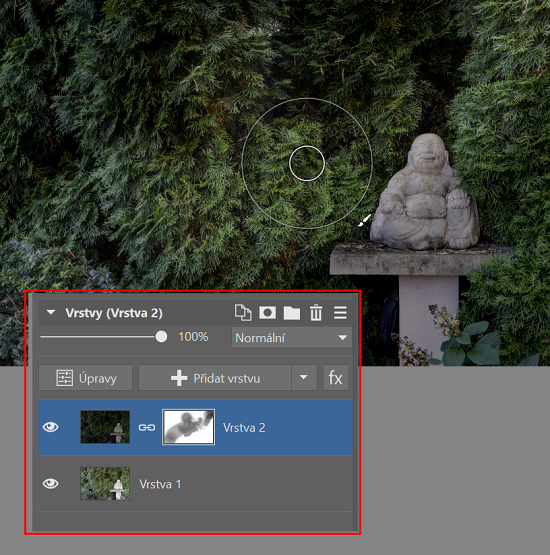Click the Úpravy button
This screenshot has height=555, width=550.
tap(86, 378)
